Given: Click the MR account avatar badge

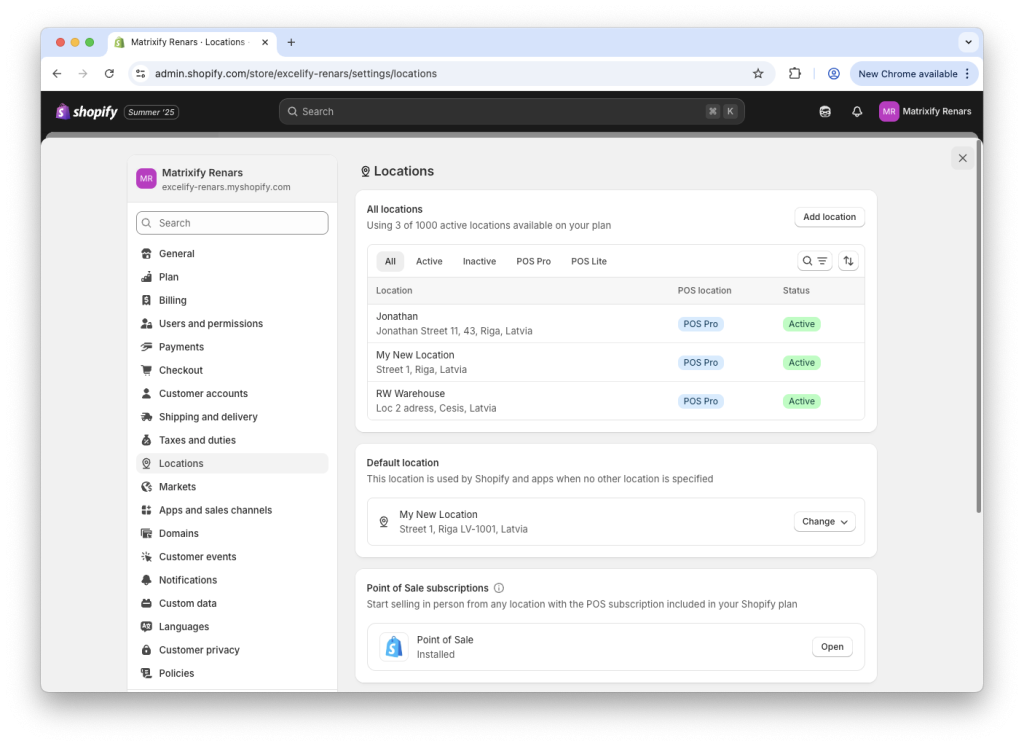Looking at the screenshot, I should click(888, 111).
